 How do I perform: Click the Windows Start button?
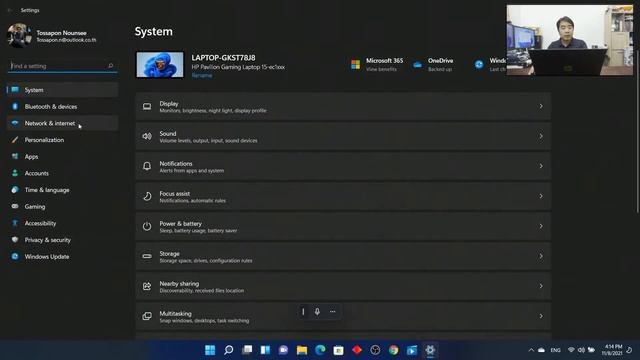click(210, 350)
